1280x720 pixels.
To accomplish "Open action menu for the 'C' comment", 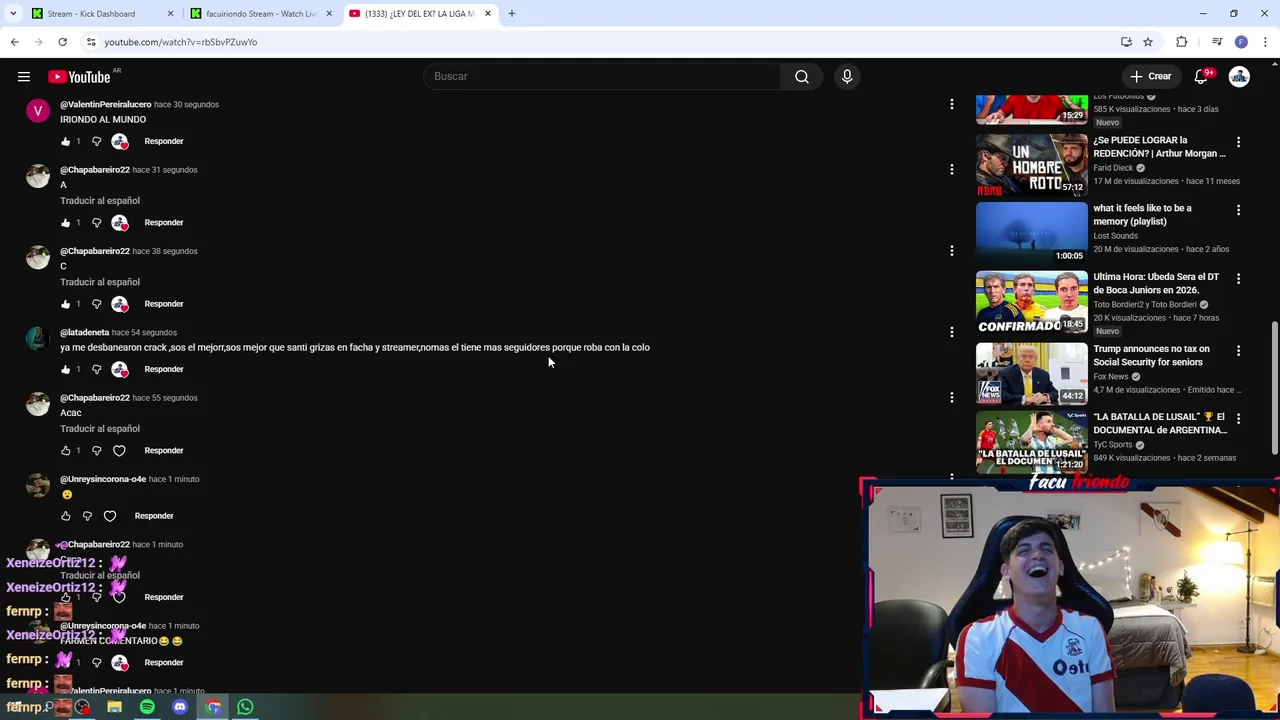I will coord(951,251).
